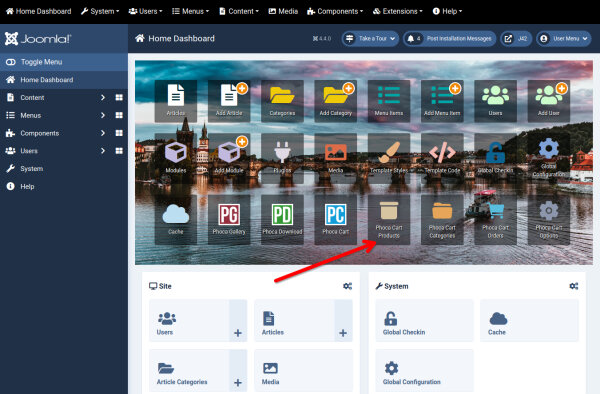Click the Cache cloud icon in banner

click(176, 219)
